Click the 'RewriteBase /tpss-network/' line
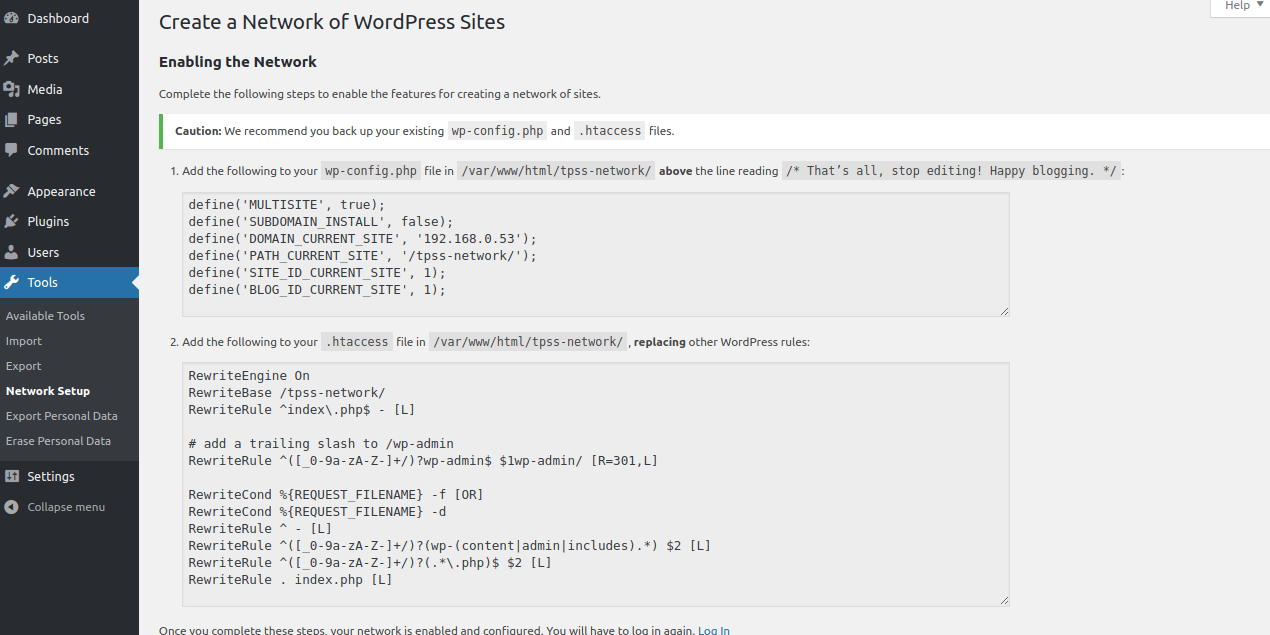The image size is (1270, 635). (x=286, y=393)
